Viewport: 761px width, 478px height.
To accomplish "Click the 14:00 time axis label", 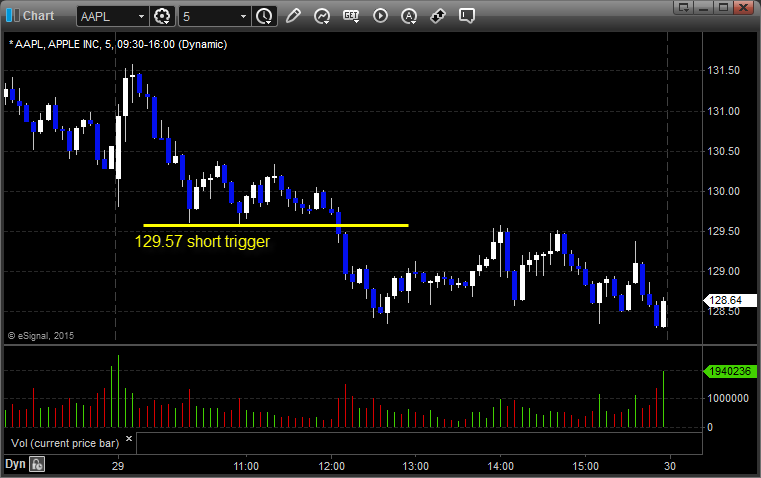I will coord(500,466).
